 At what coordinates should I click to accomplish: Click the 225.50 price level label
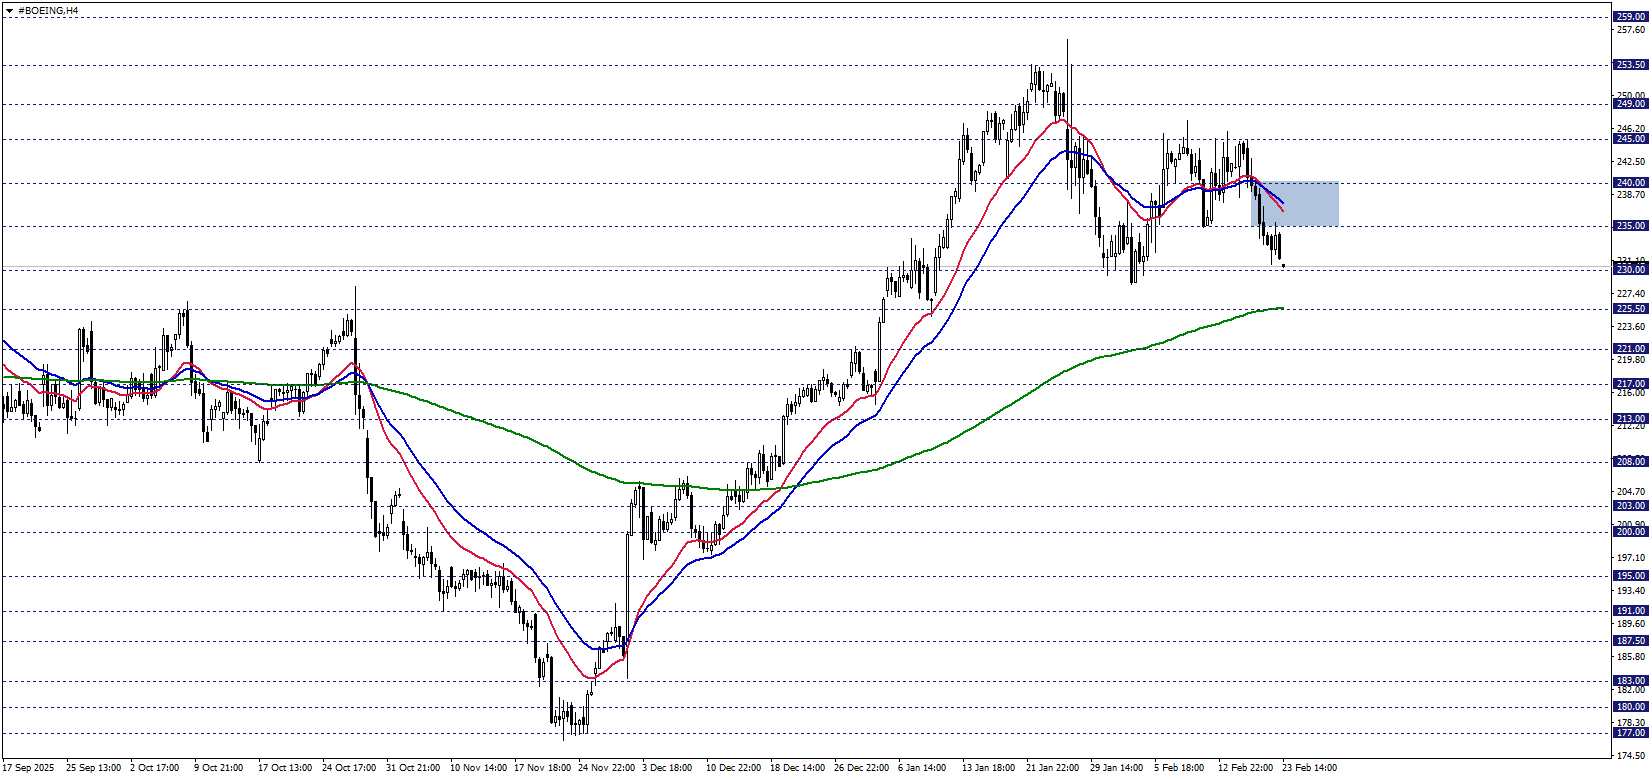pyautogui.click(x=1630, y=309)
